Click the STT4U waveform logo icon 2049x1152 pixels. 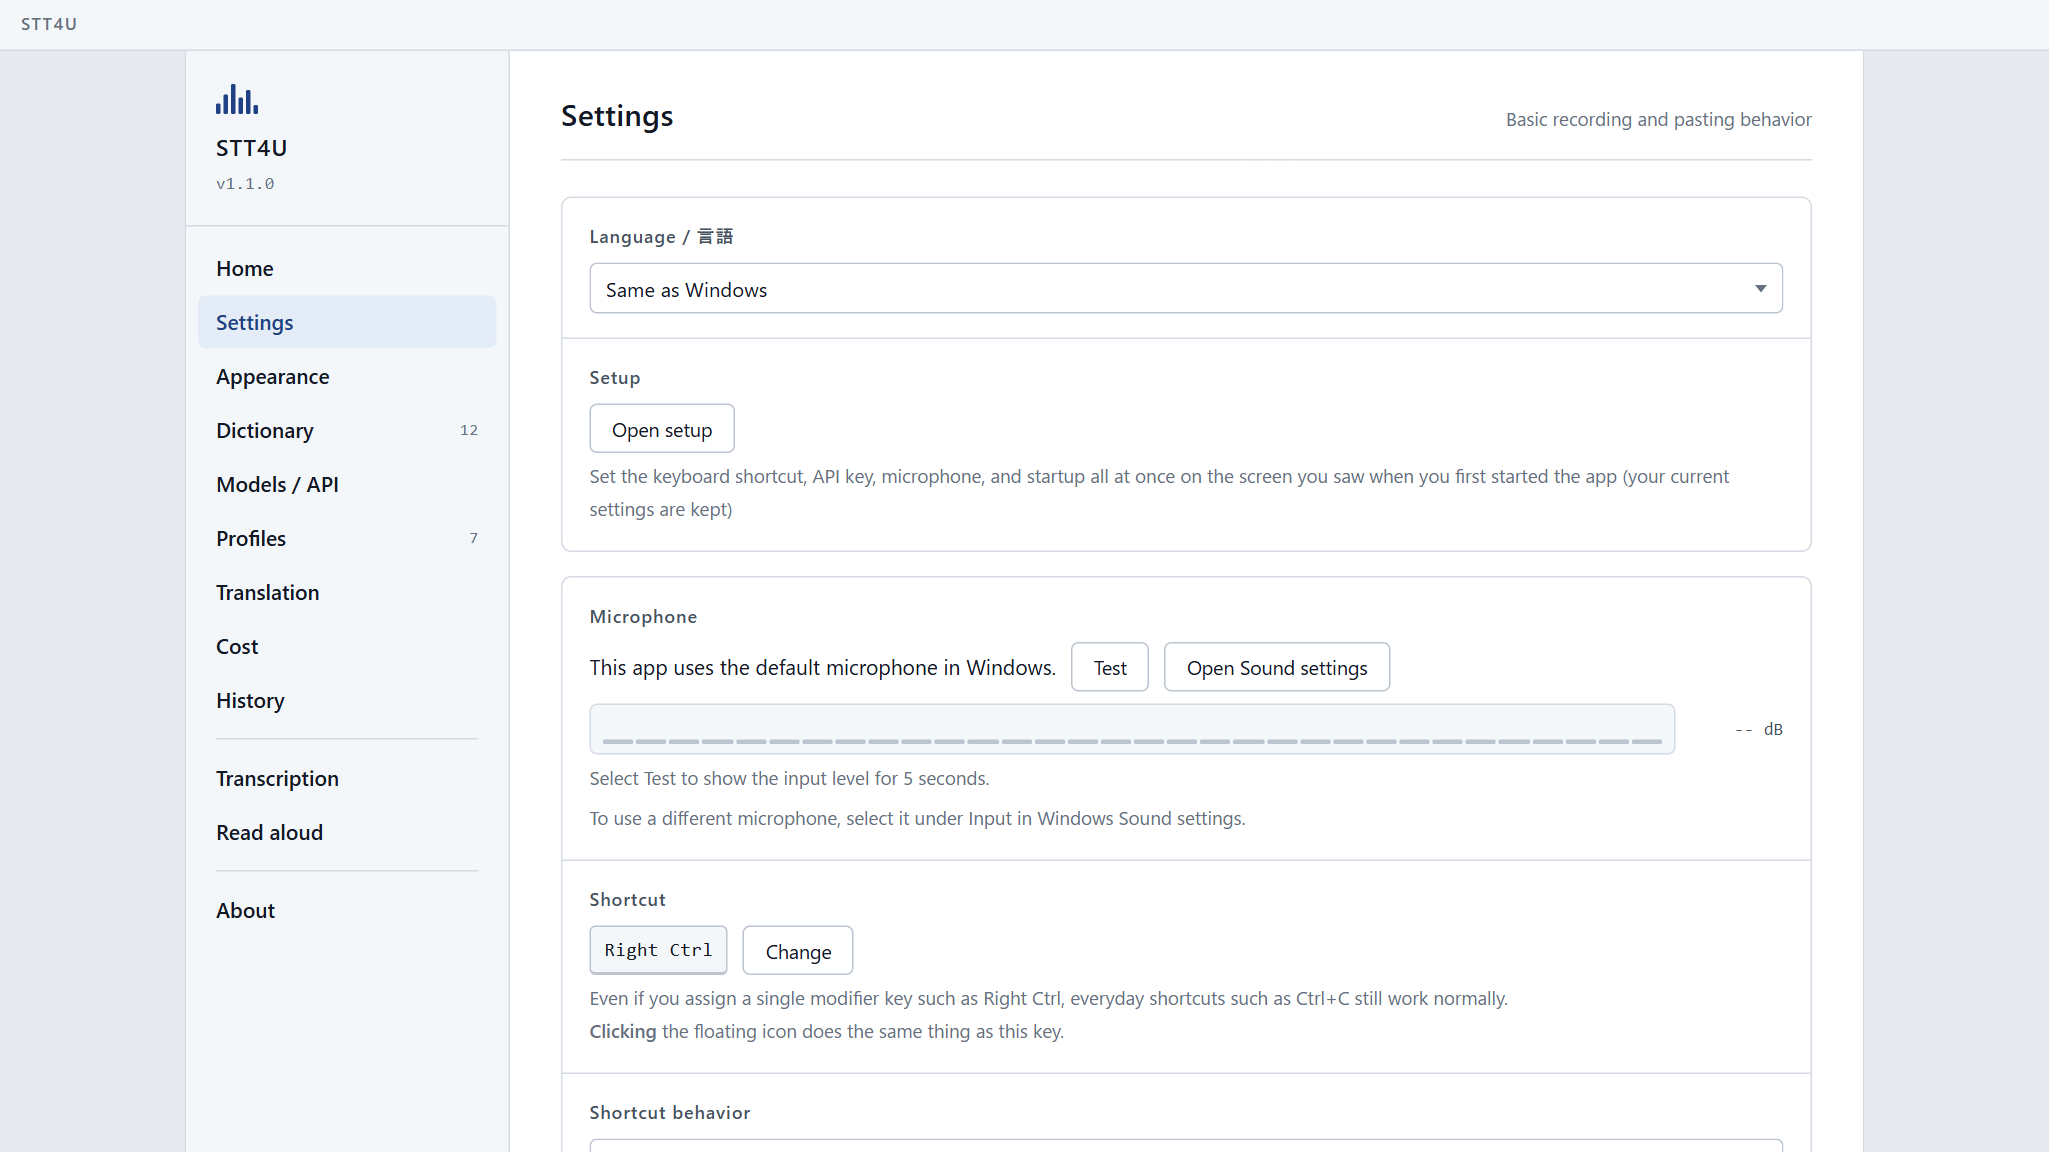(x=237, y=99)
